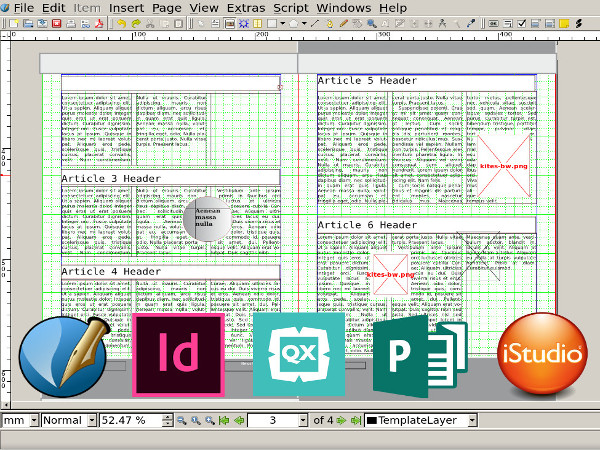Screen dimensions: 600x450
Task: Open the Insert menu
Action: coord(127,8)
